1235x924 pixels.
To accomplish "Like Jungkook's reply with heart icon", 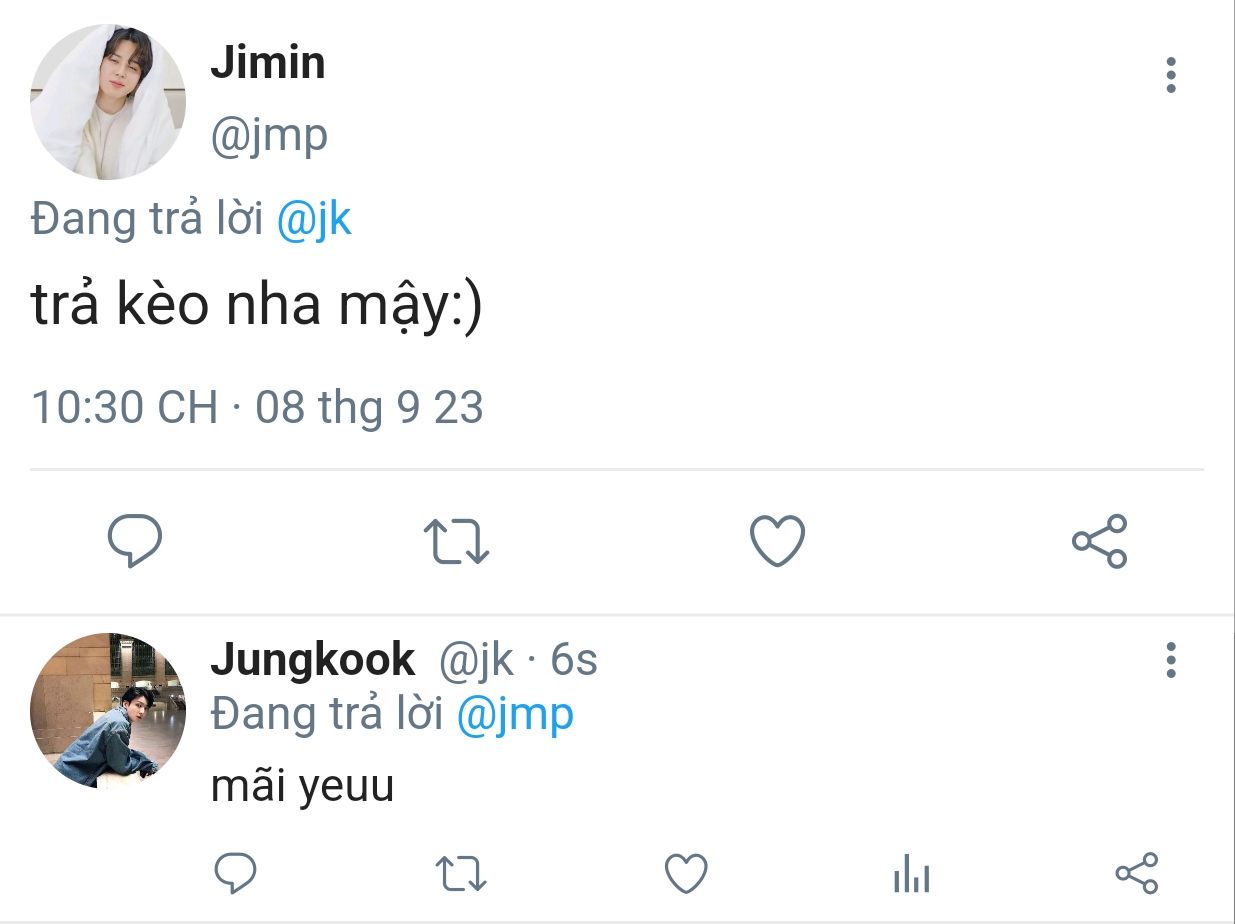I will [x=687, y=873].
